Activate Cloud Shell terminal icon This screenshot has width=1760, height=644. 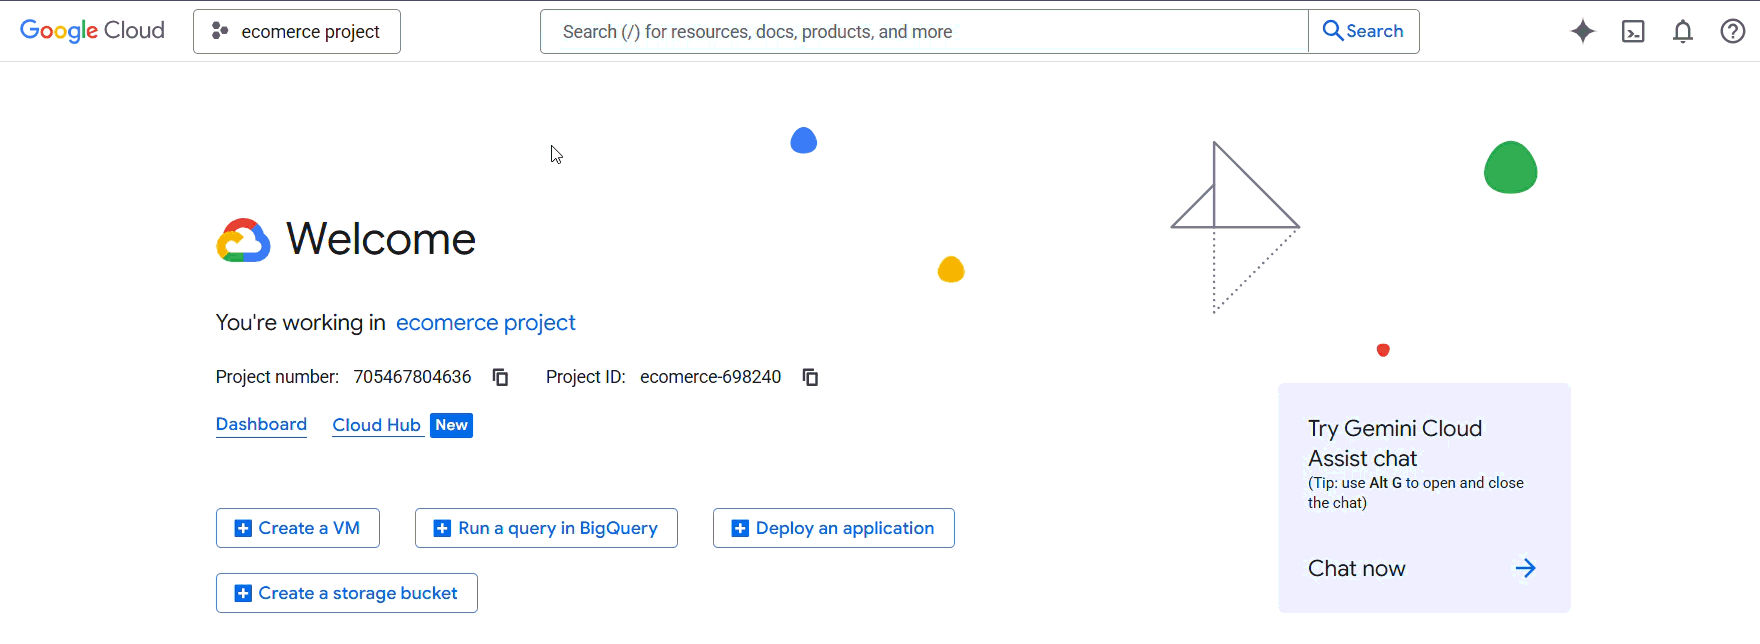(1633, 32)
